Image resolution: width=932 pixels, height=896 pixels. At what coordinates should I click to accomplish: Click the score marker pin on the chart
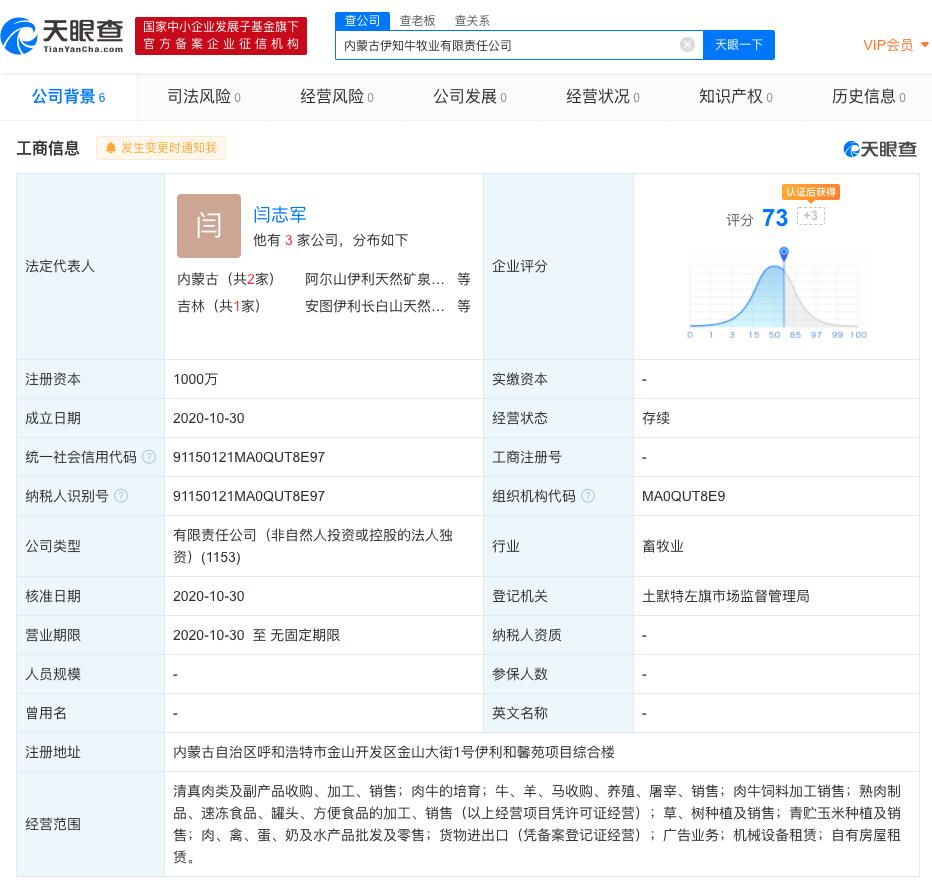(x=783, y=254)
